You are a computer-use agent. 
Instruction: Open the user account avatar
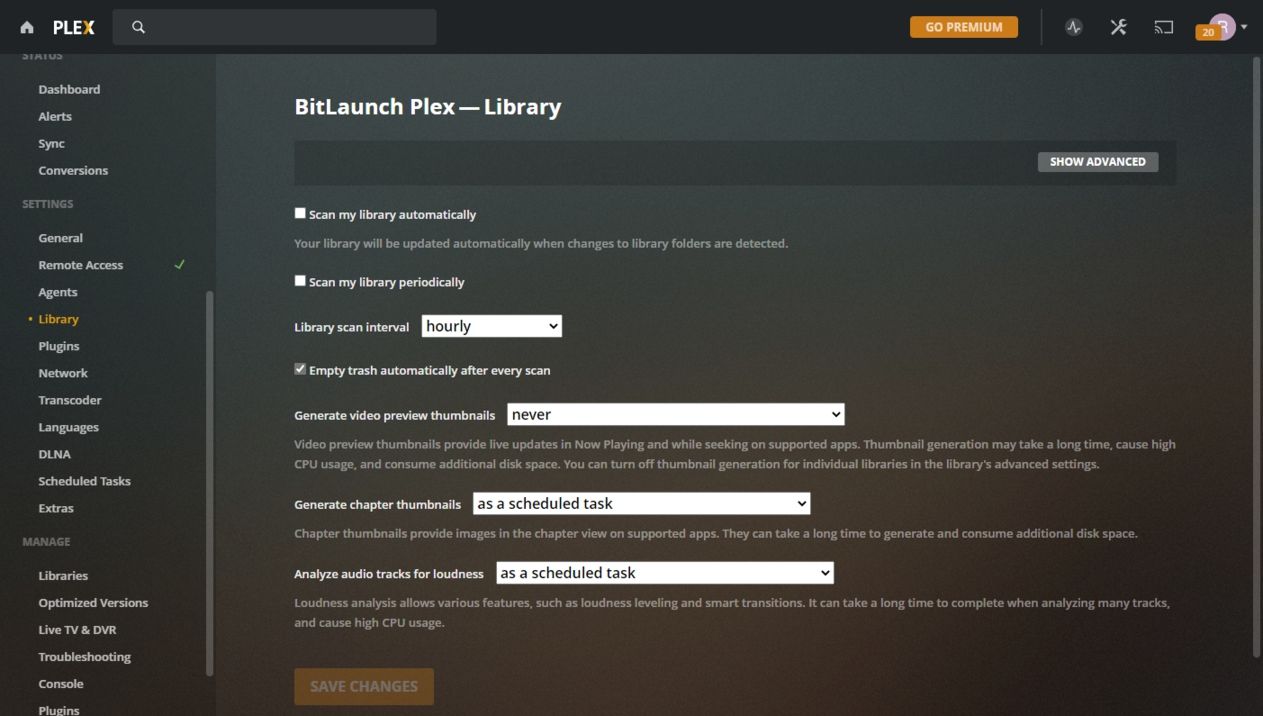[x=1222, y=27]
